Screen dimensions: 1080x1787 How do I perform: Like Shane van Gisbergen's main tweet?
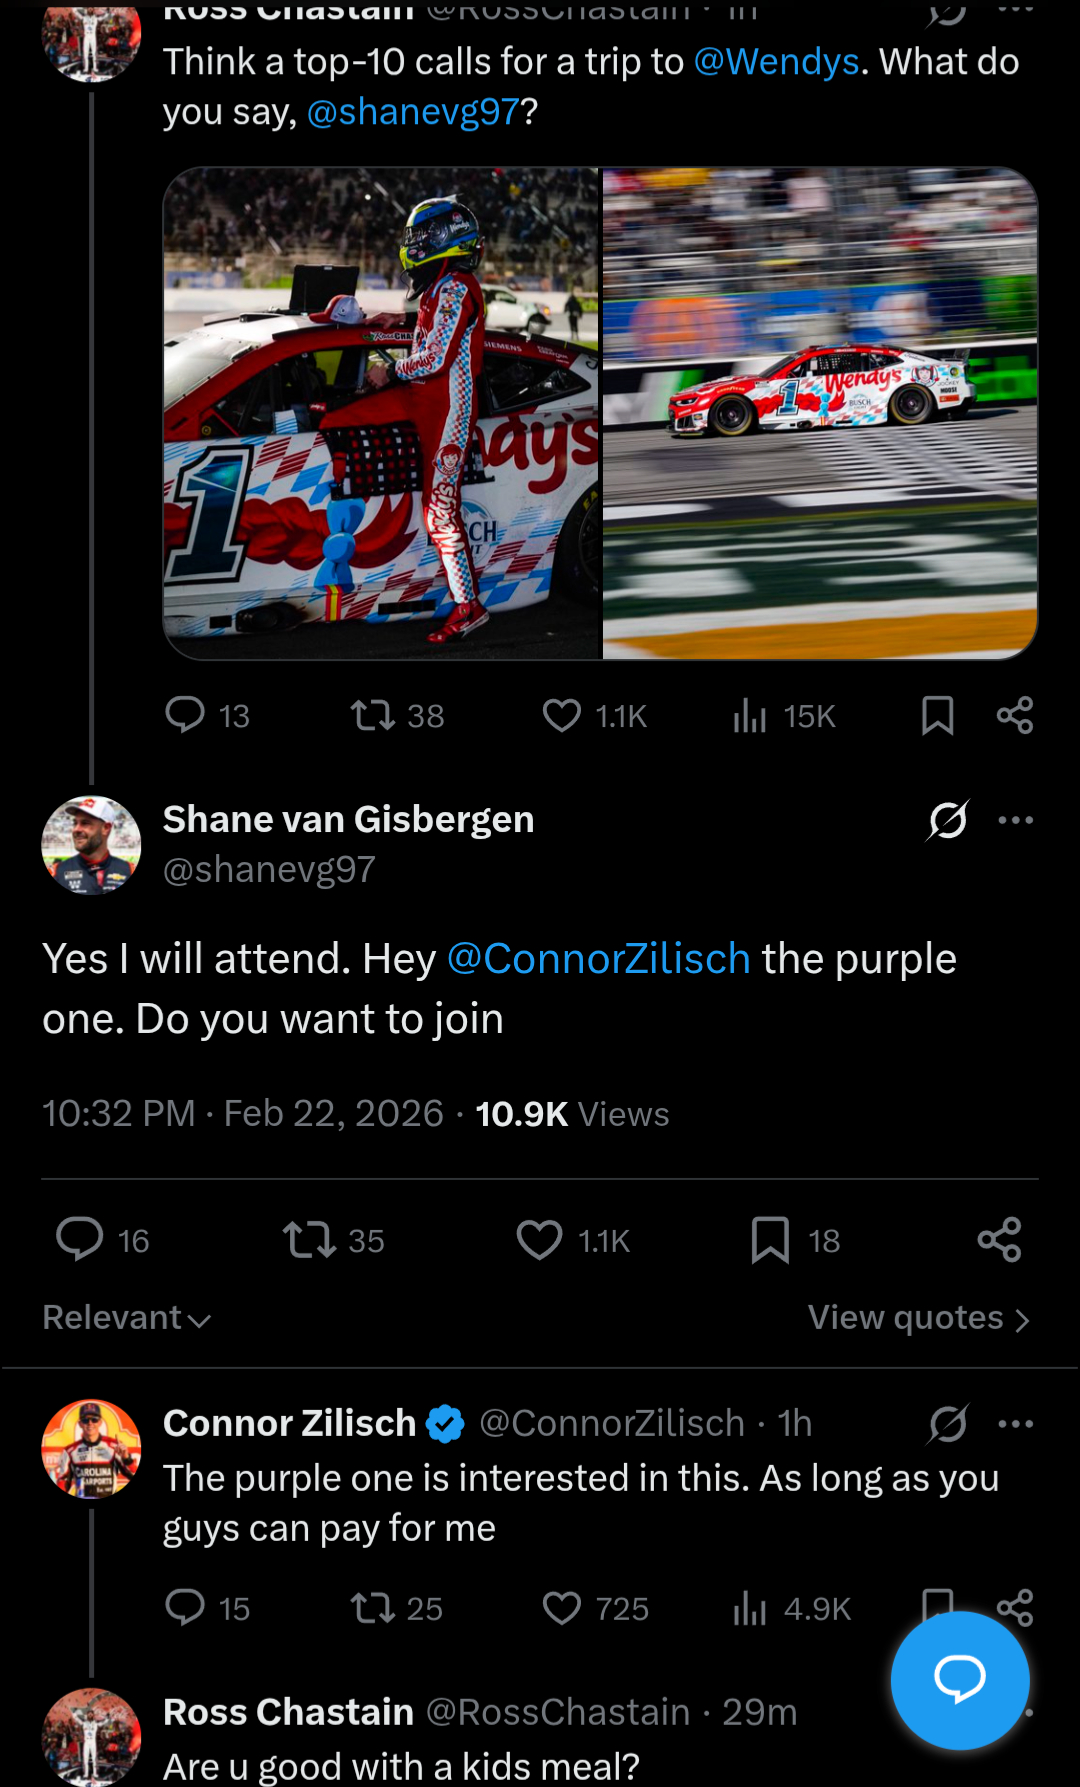tap(540, 1240)
